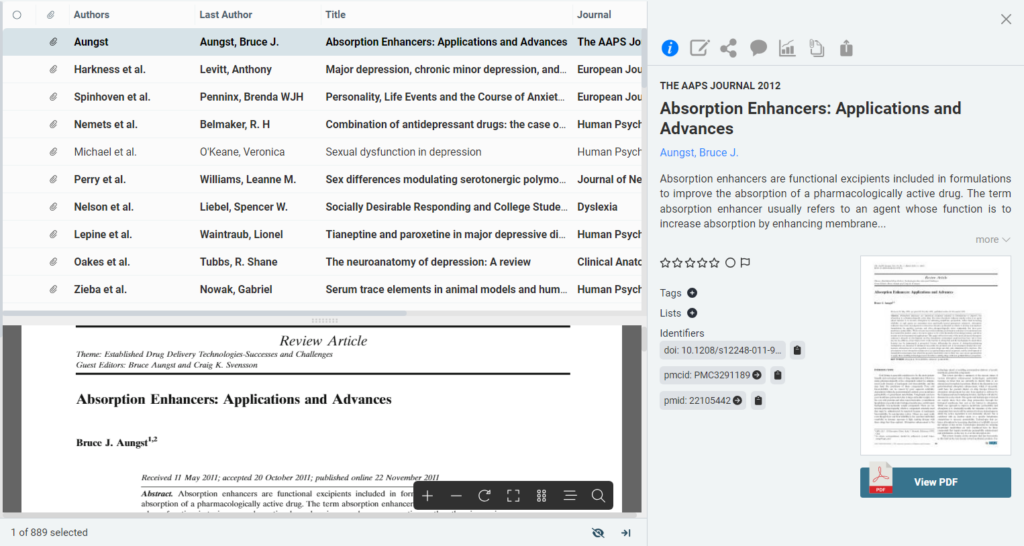Show PDF page thumbnails grid
Screen dimensions: 1024x546
541,496
